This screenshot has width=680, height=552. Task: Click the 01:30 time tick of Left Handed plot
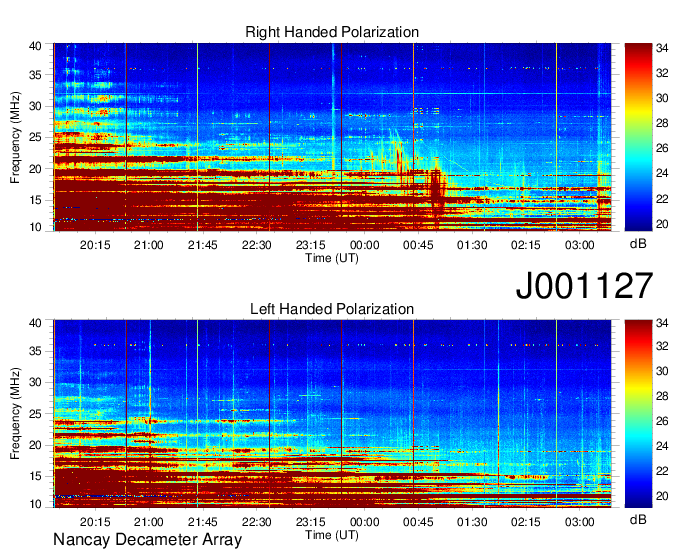pyautogui.click(x=472, y=522)
